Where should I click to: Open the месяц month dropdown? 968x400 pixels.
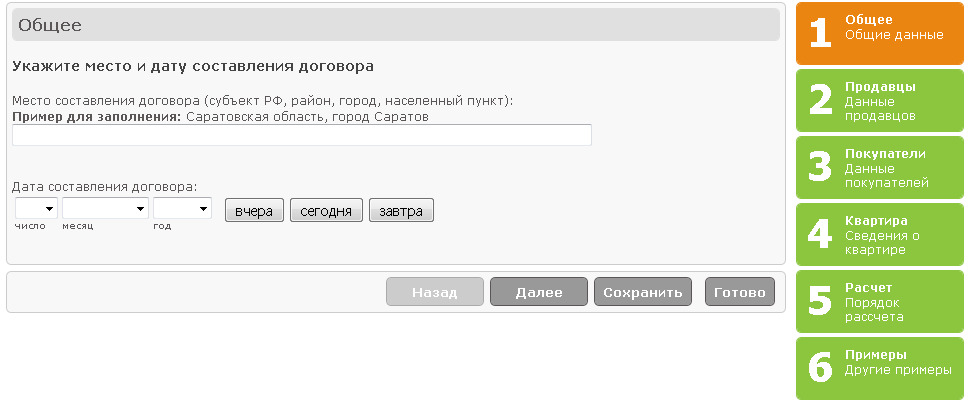[106, 209]
